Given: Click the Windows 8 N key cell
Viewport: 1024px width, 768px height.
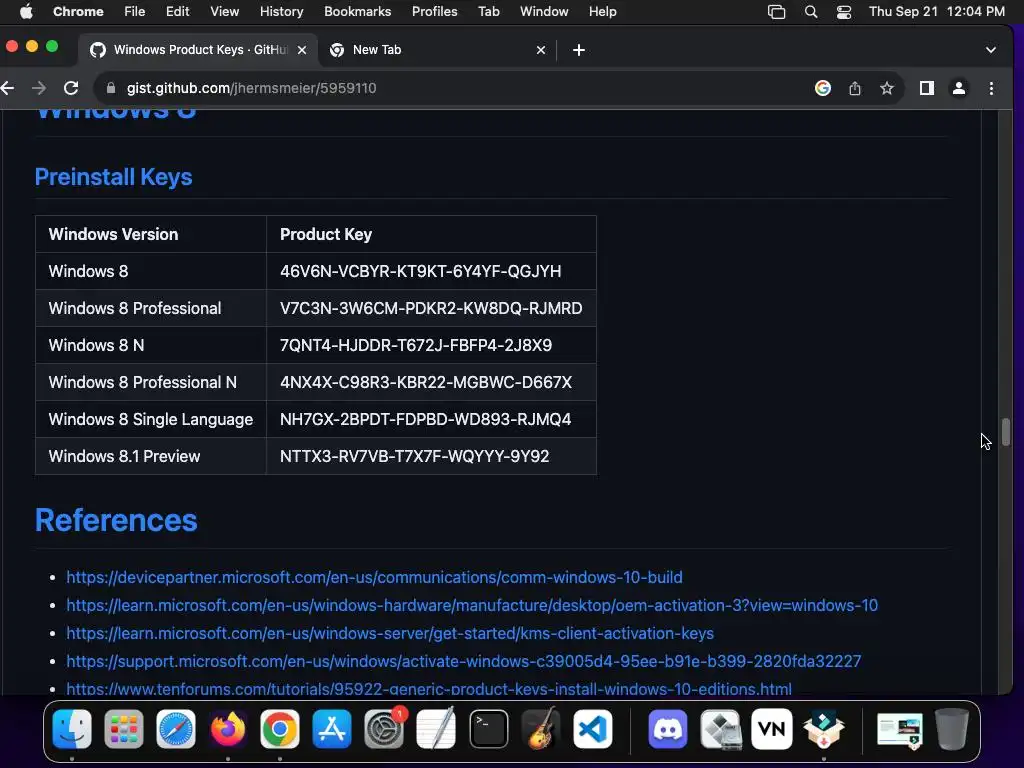Looking at the screenshot, I should (431, 345).
